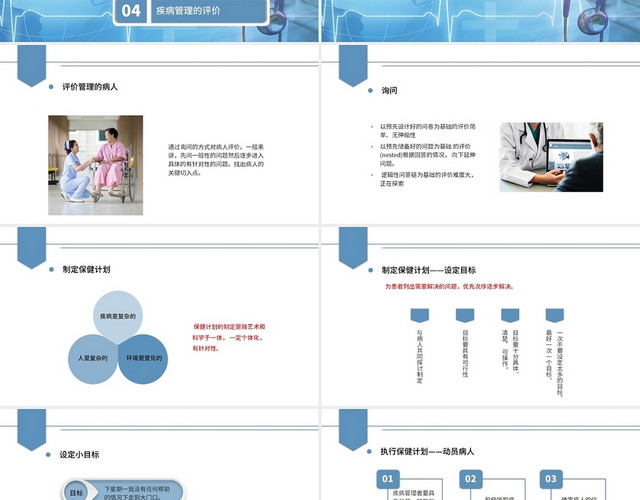Click the blue tag above "目标要具有可行性"

click(465, 316)
